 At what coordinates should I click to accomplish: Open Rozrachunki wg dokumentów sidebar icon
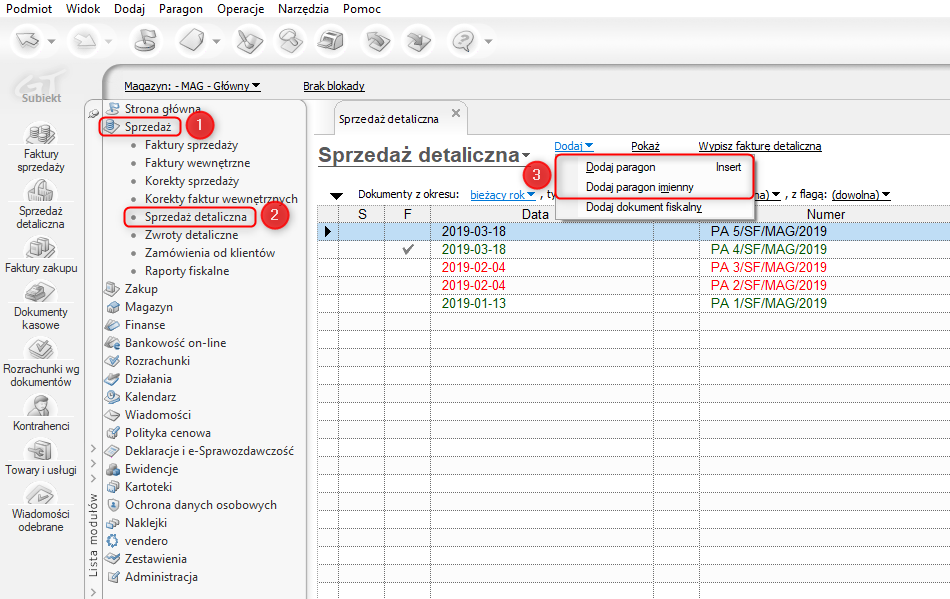click(x=41, y=349)
